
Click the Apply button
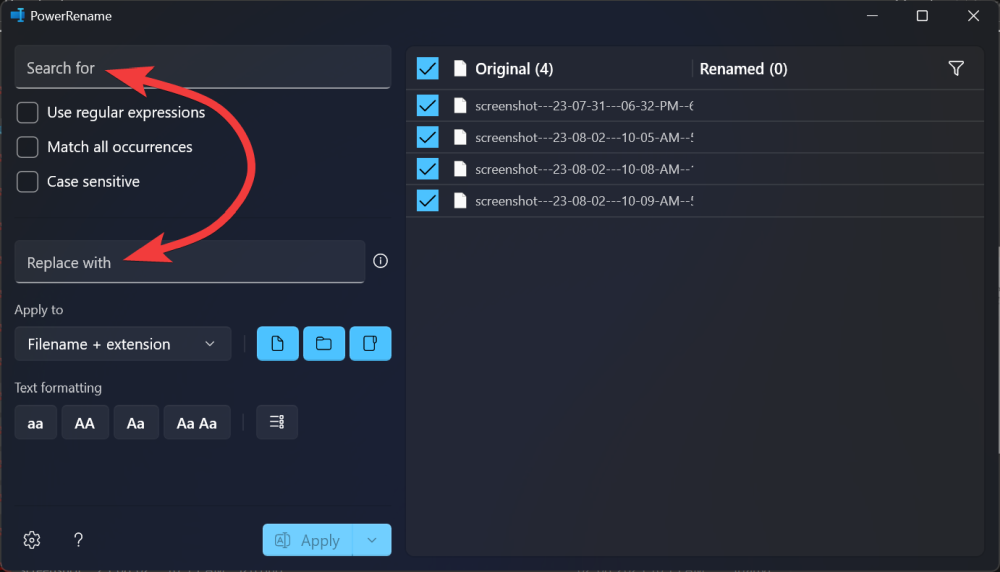tap(307, 540)
